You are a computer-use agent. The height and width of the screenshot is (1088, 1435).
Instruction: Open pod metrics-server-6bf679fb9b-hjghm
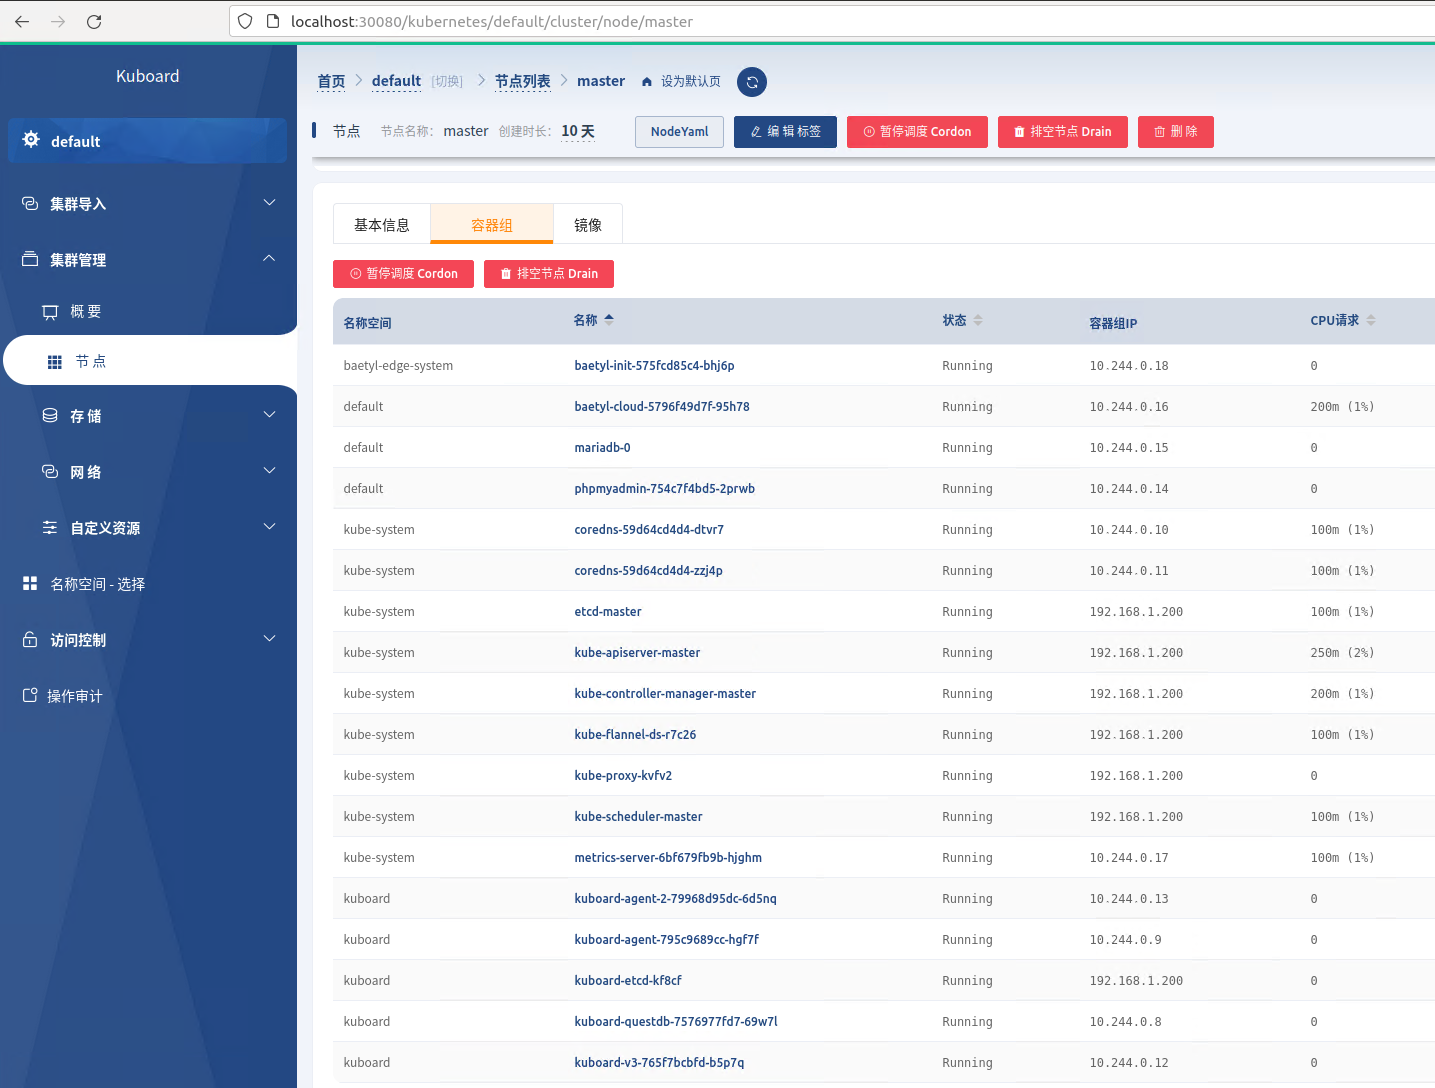coord(668,858)
